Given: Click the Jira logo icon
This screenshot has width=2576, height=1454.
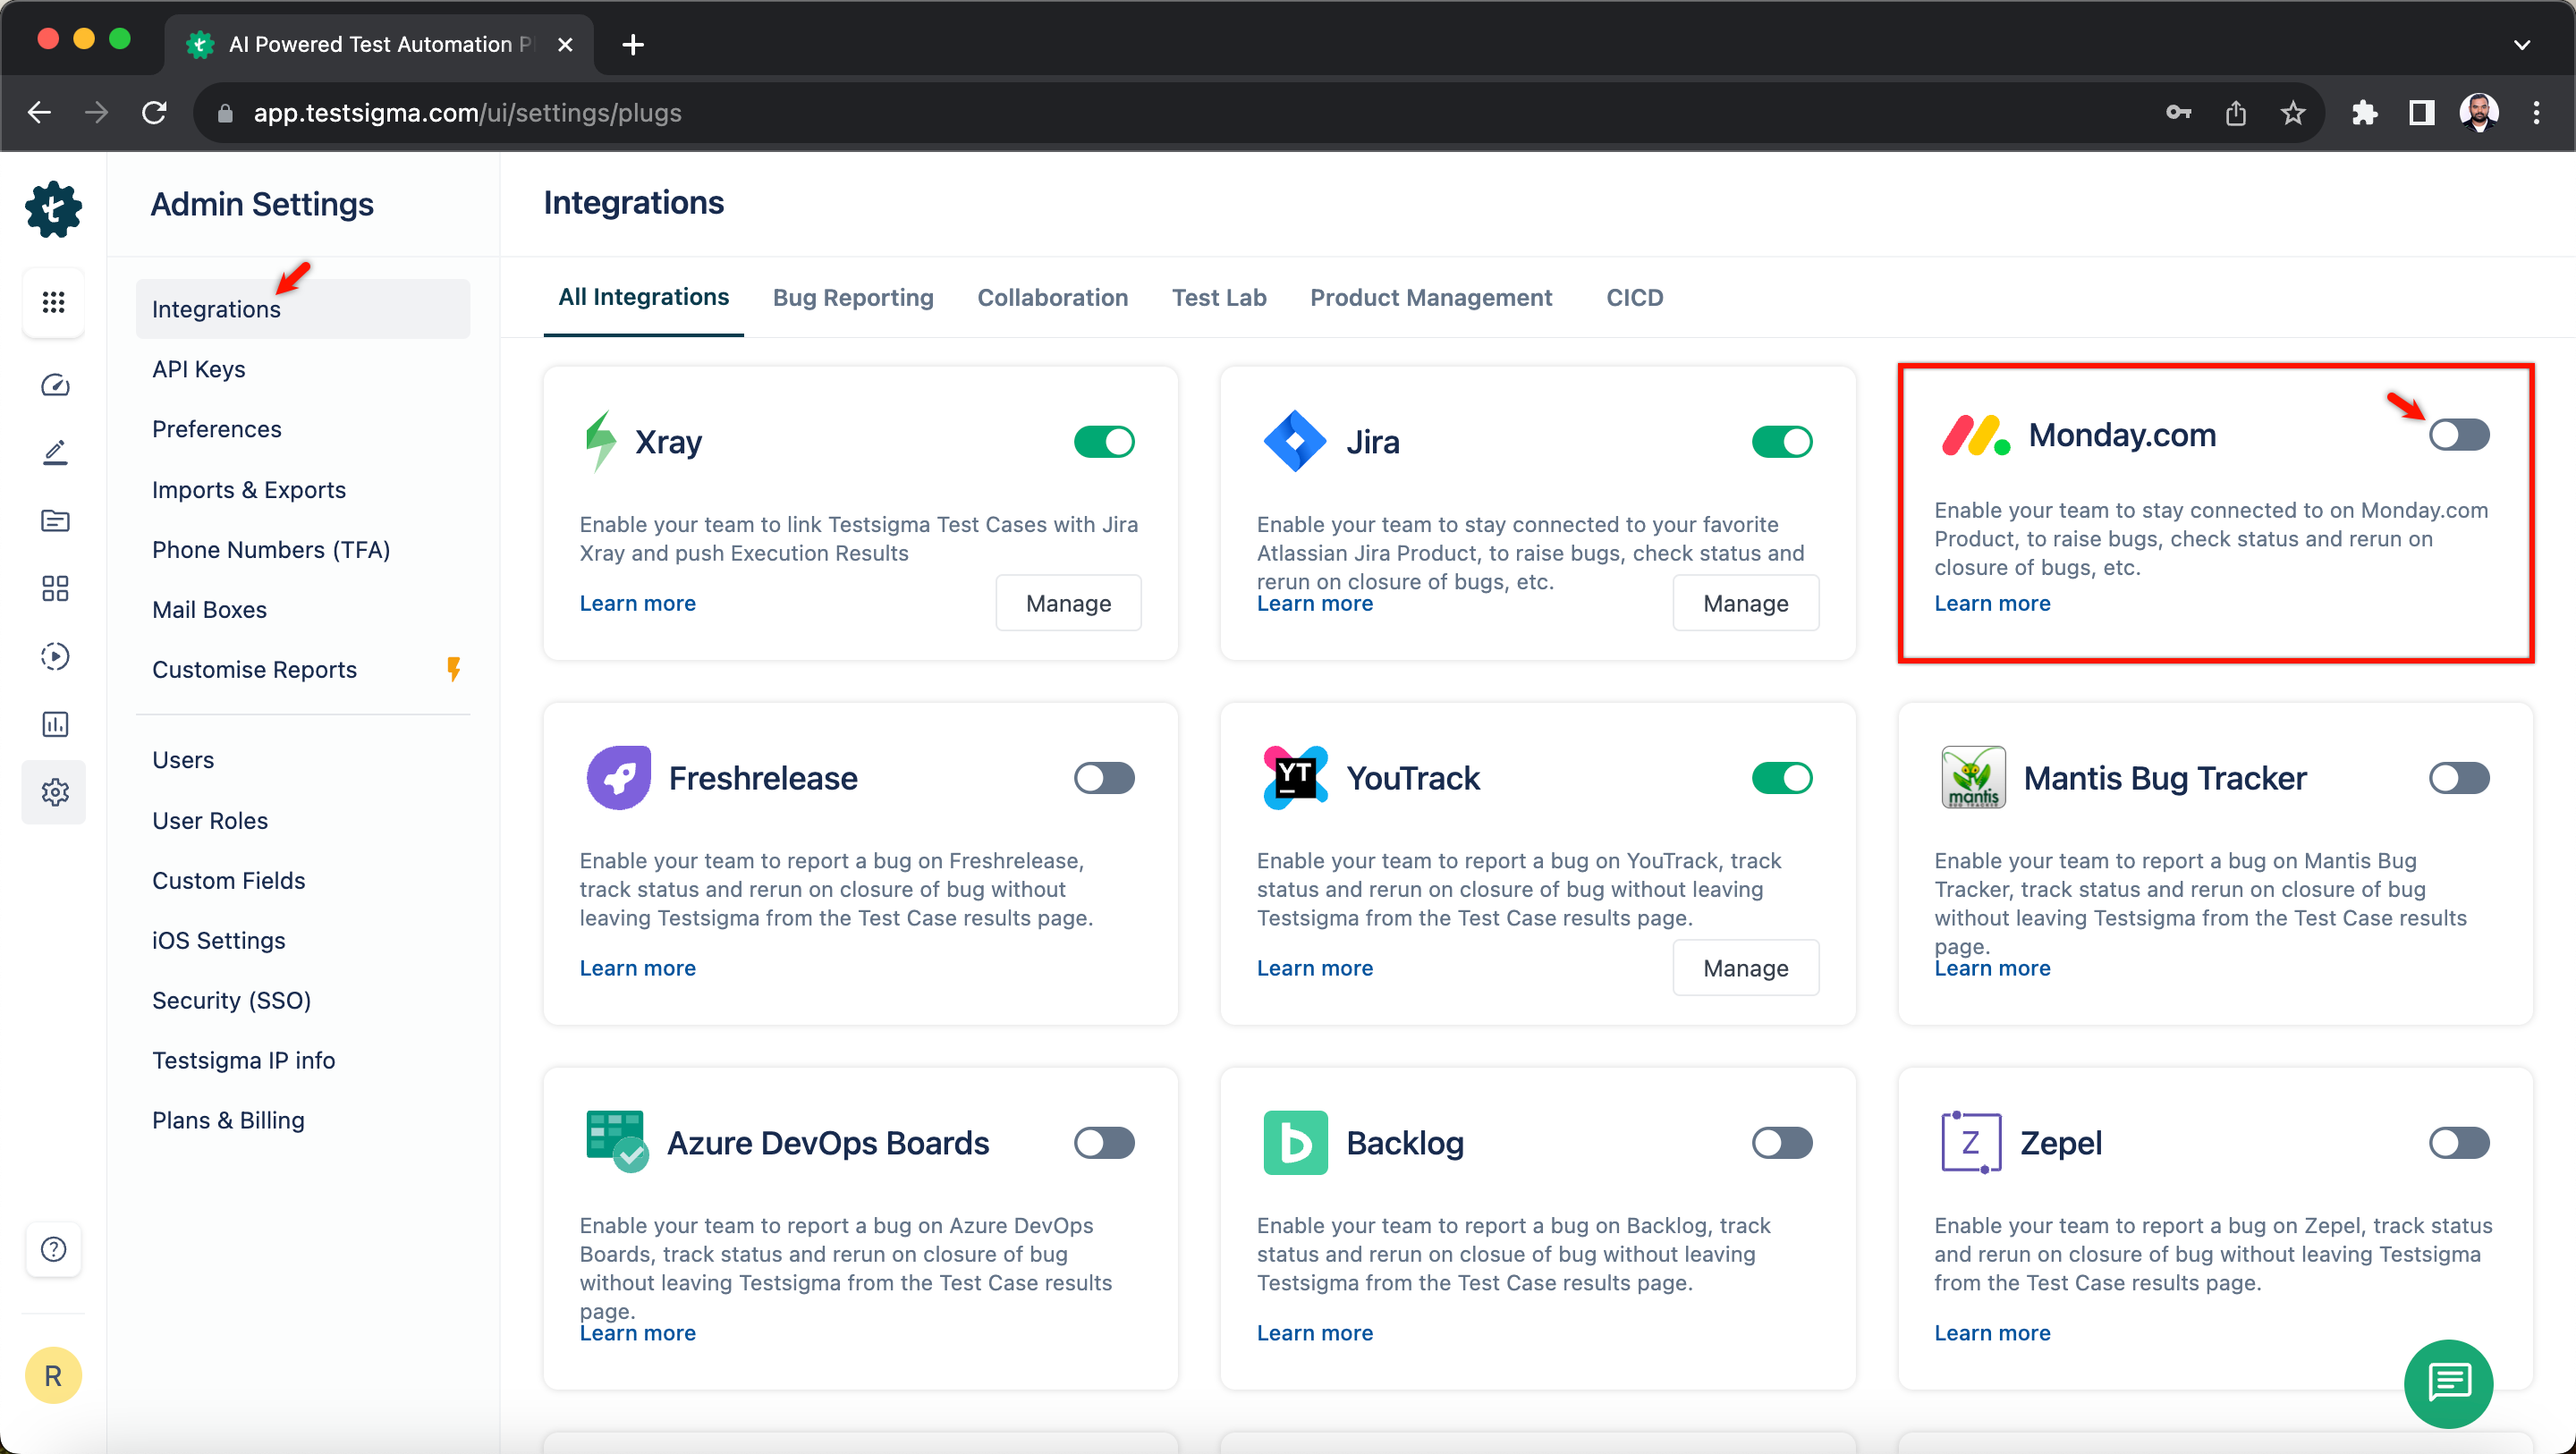Looking at the screenshot, I should tap(1295, 441).
